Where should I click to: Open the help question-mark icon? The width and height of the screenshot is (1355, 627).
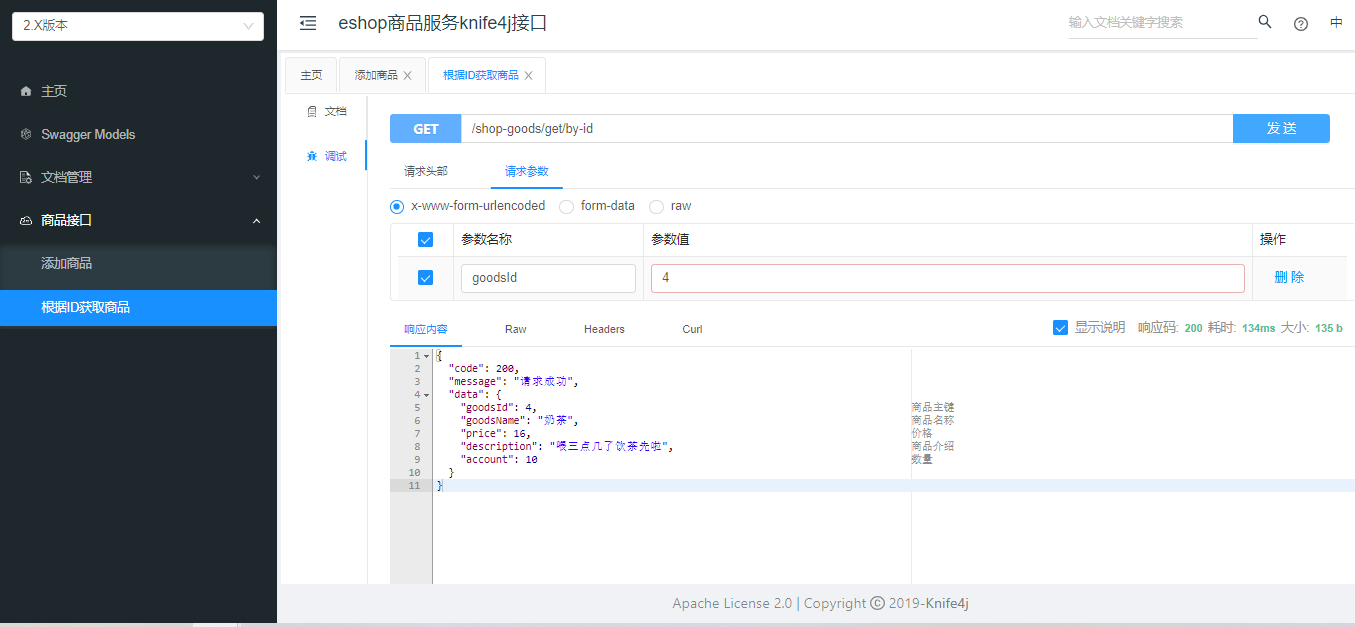(x=1301, y=24)
